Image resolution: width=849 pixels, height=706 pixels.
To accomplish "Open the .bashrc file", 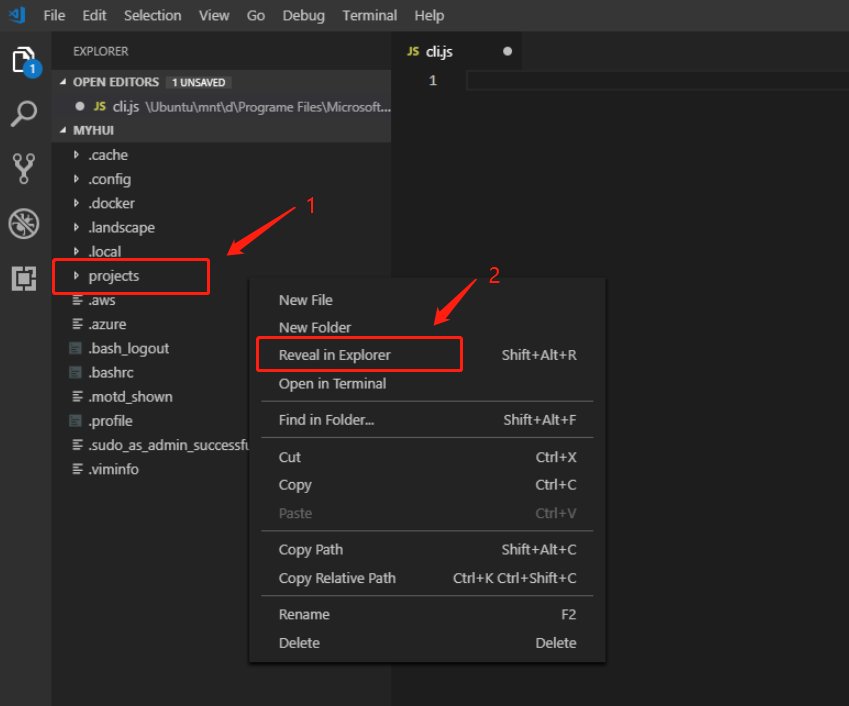I will 110,372.
